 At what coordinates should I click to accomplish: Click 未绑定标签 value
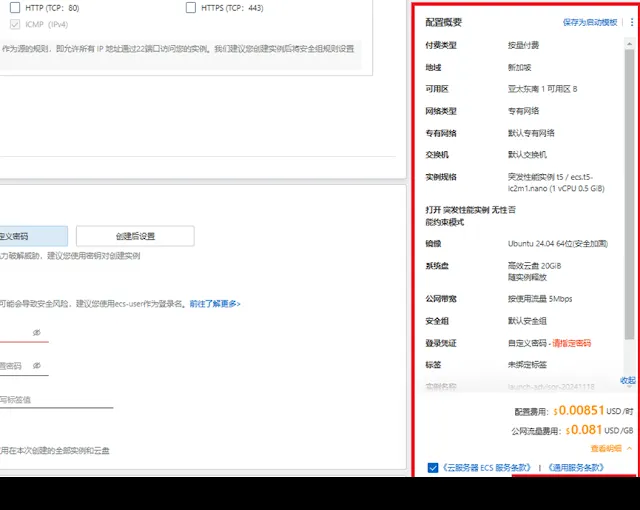[527, 365]
